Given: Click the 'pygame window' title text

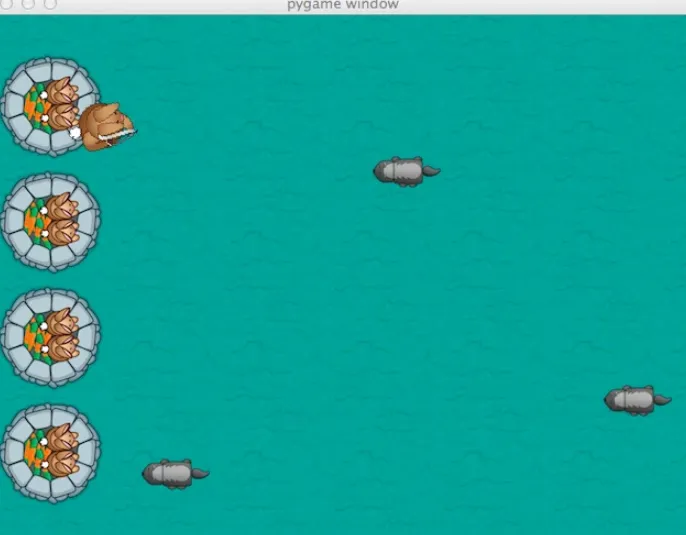Looking at the screenshot, I should [x=343, y=5].
